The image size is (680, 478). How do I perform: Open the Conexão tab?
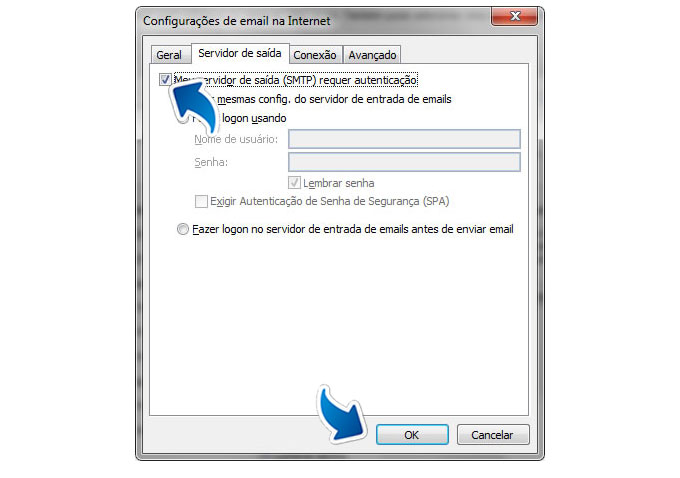click(315, 55)
